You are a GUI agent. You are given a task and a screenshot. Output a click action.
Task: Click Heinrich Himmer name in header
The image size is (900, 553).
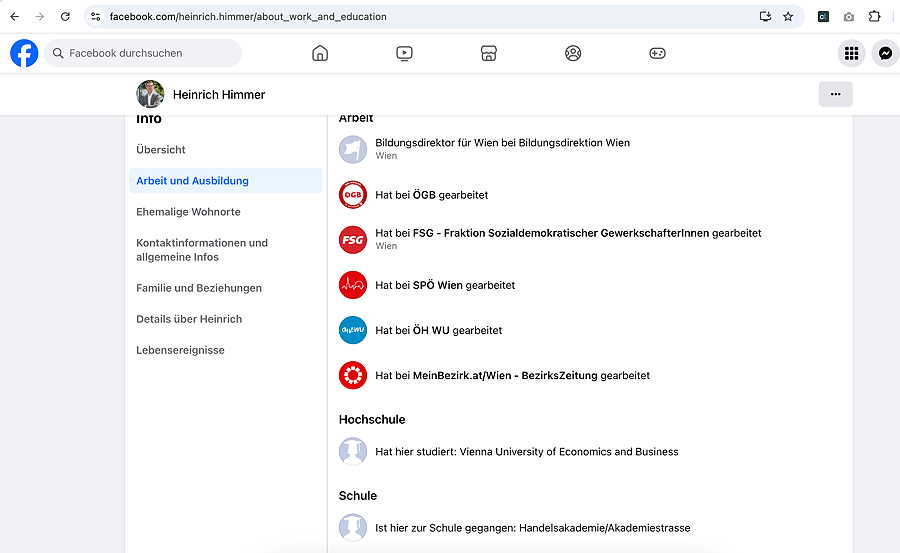pos(219,94)
